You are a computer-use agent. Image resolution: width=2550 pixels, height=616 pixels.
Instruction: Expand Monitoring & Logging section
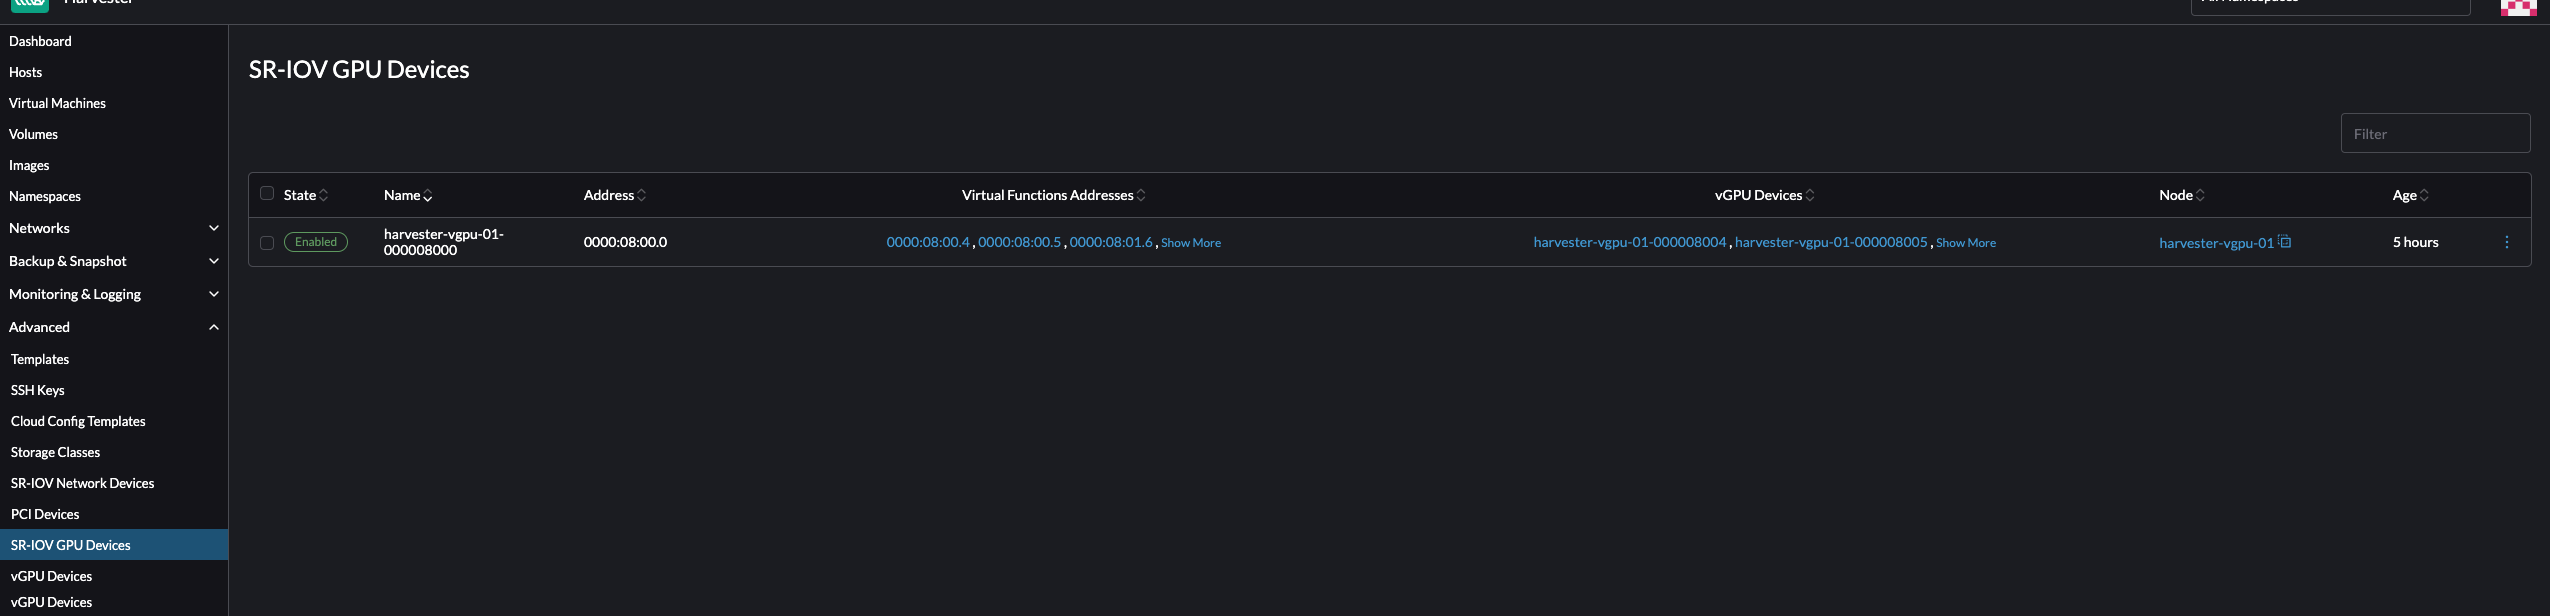[213, 294]
